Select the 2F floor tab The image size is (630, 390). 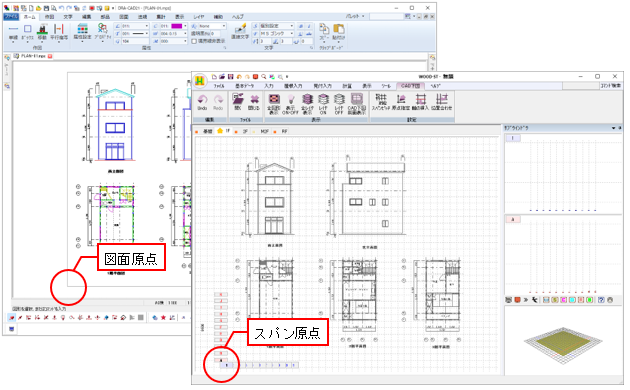245,131
